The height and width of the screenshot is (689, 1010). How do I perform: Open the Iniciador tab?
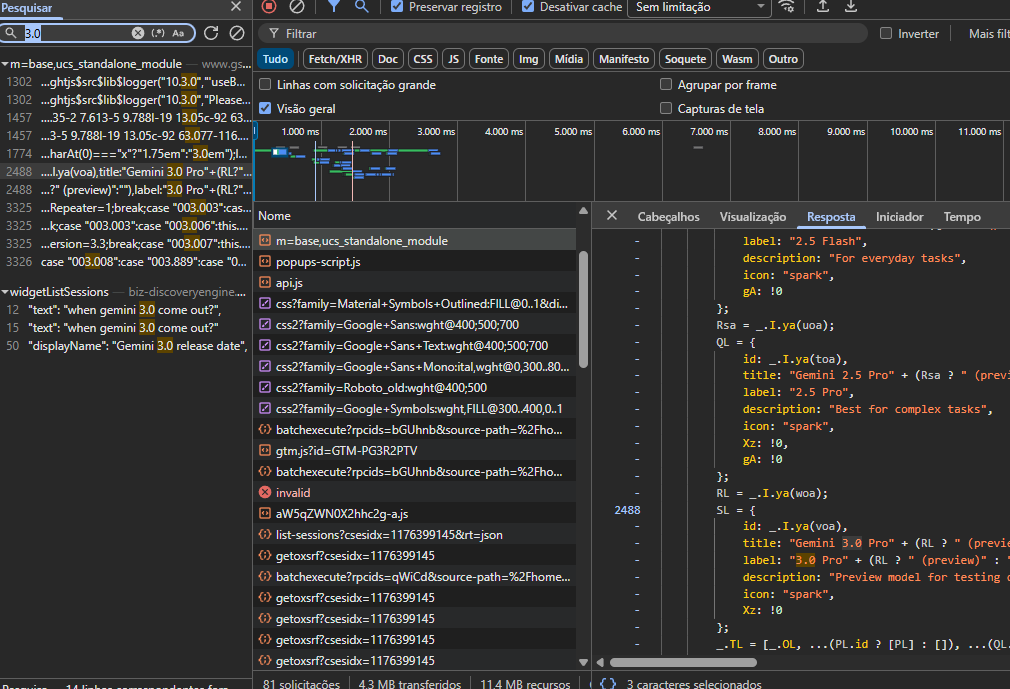pos(899,216)
